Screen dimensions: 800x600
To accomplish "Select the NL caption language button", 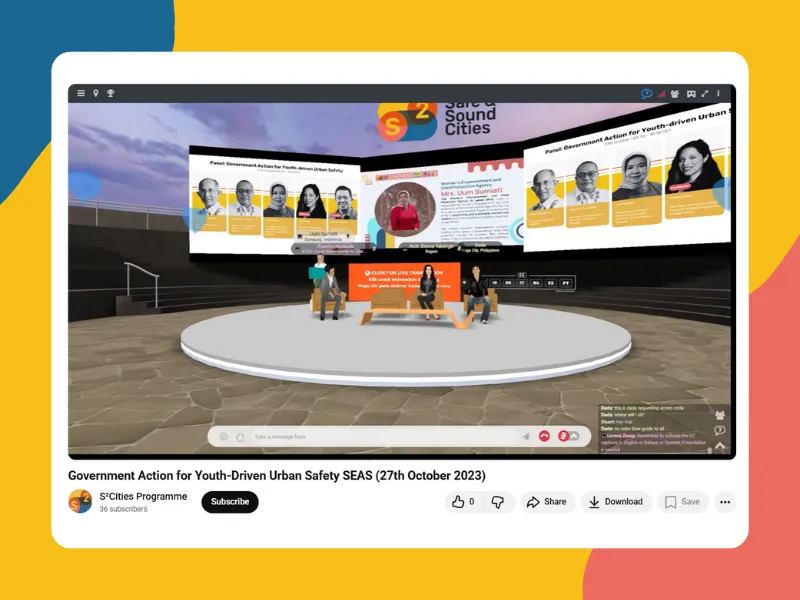I will (x=536, y=283).
